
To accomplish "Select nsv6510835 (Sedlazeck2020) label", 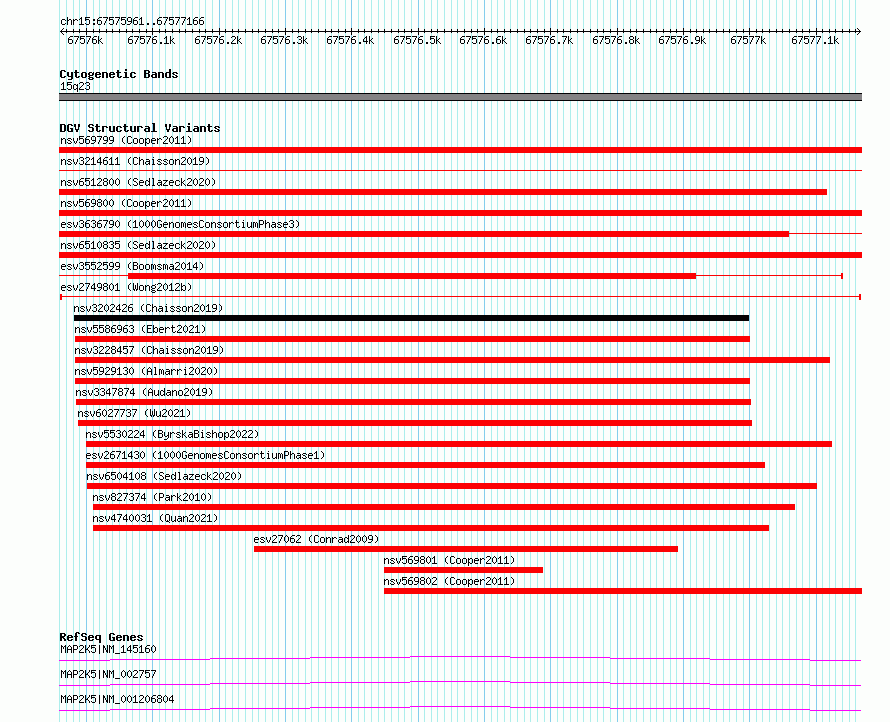I will 138,245.
